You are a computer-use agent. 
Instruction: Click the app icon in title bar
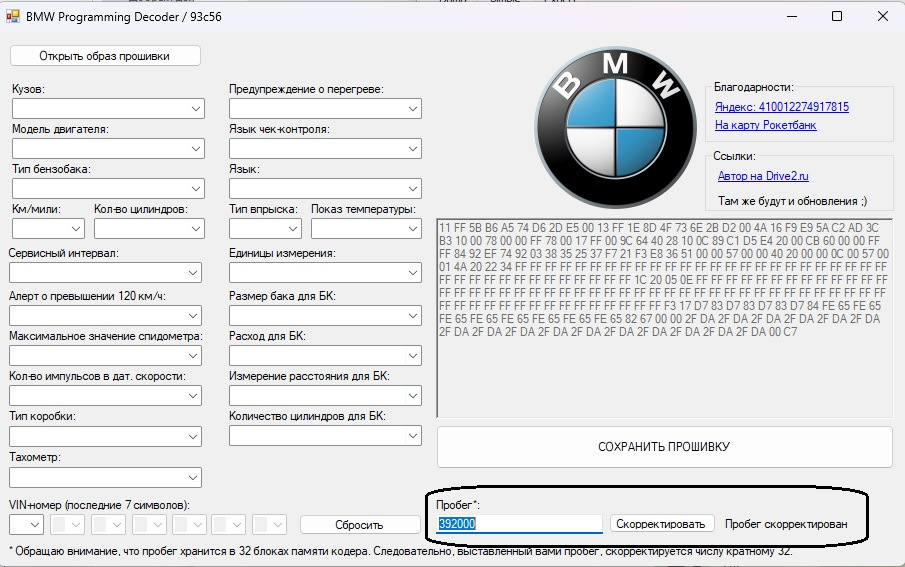tap(13, 17)
